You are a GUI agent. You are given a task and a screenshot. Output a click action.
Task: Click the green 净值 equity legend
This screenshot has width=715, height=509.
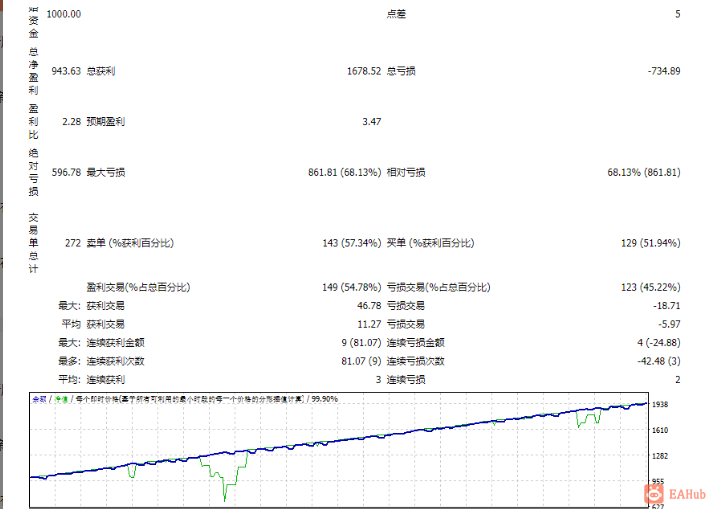[x=61, y=399]
